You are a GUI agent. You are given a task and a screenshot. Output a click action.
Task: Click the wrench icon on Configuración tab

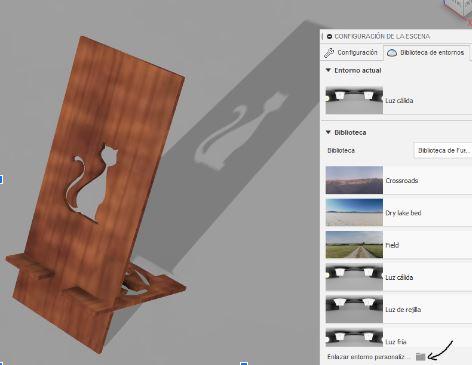coord(329,53)
